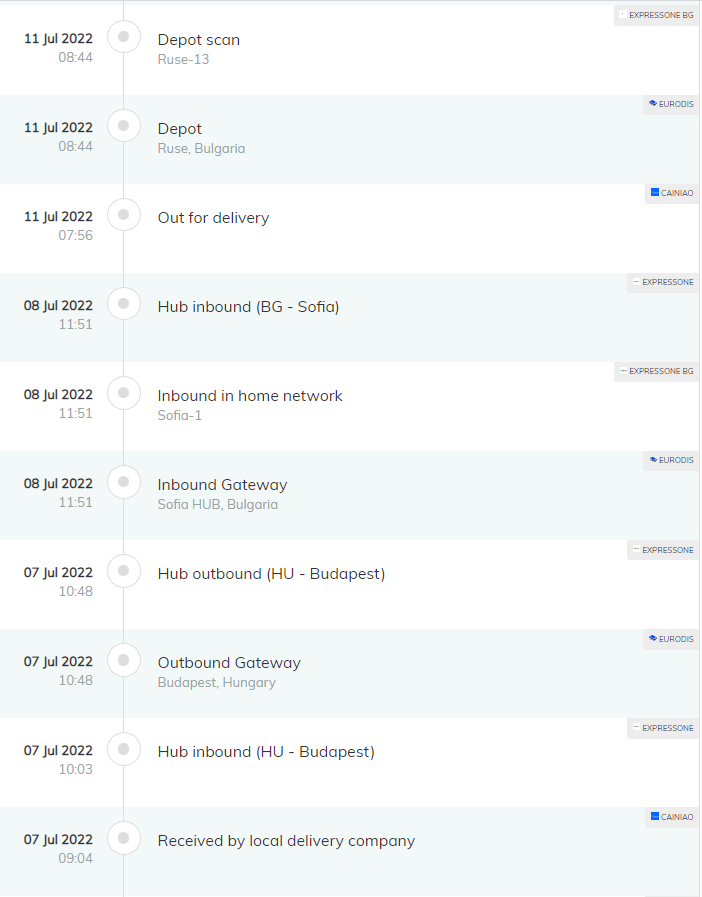
Task: Click the Sofia HUB, Bulgaria location text
Action: click(x=218, y=505)
